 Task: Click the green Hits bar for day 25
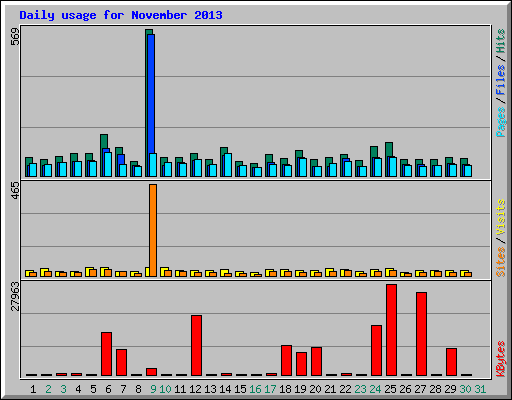tap(389, 149)
